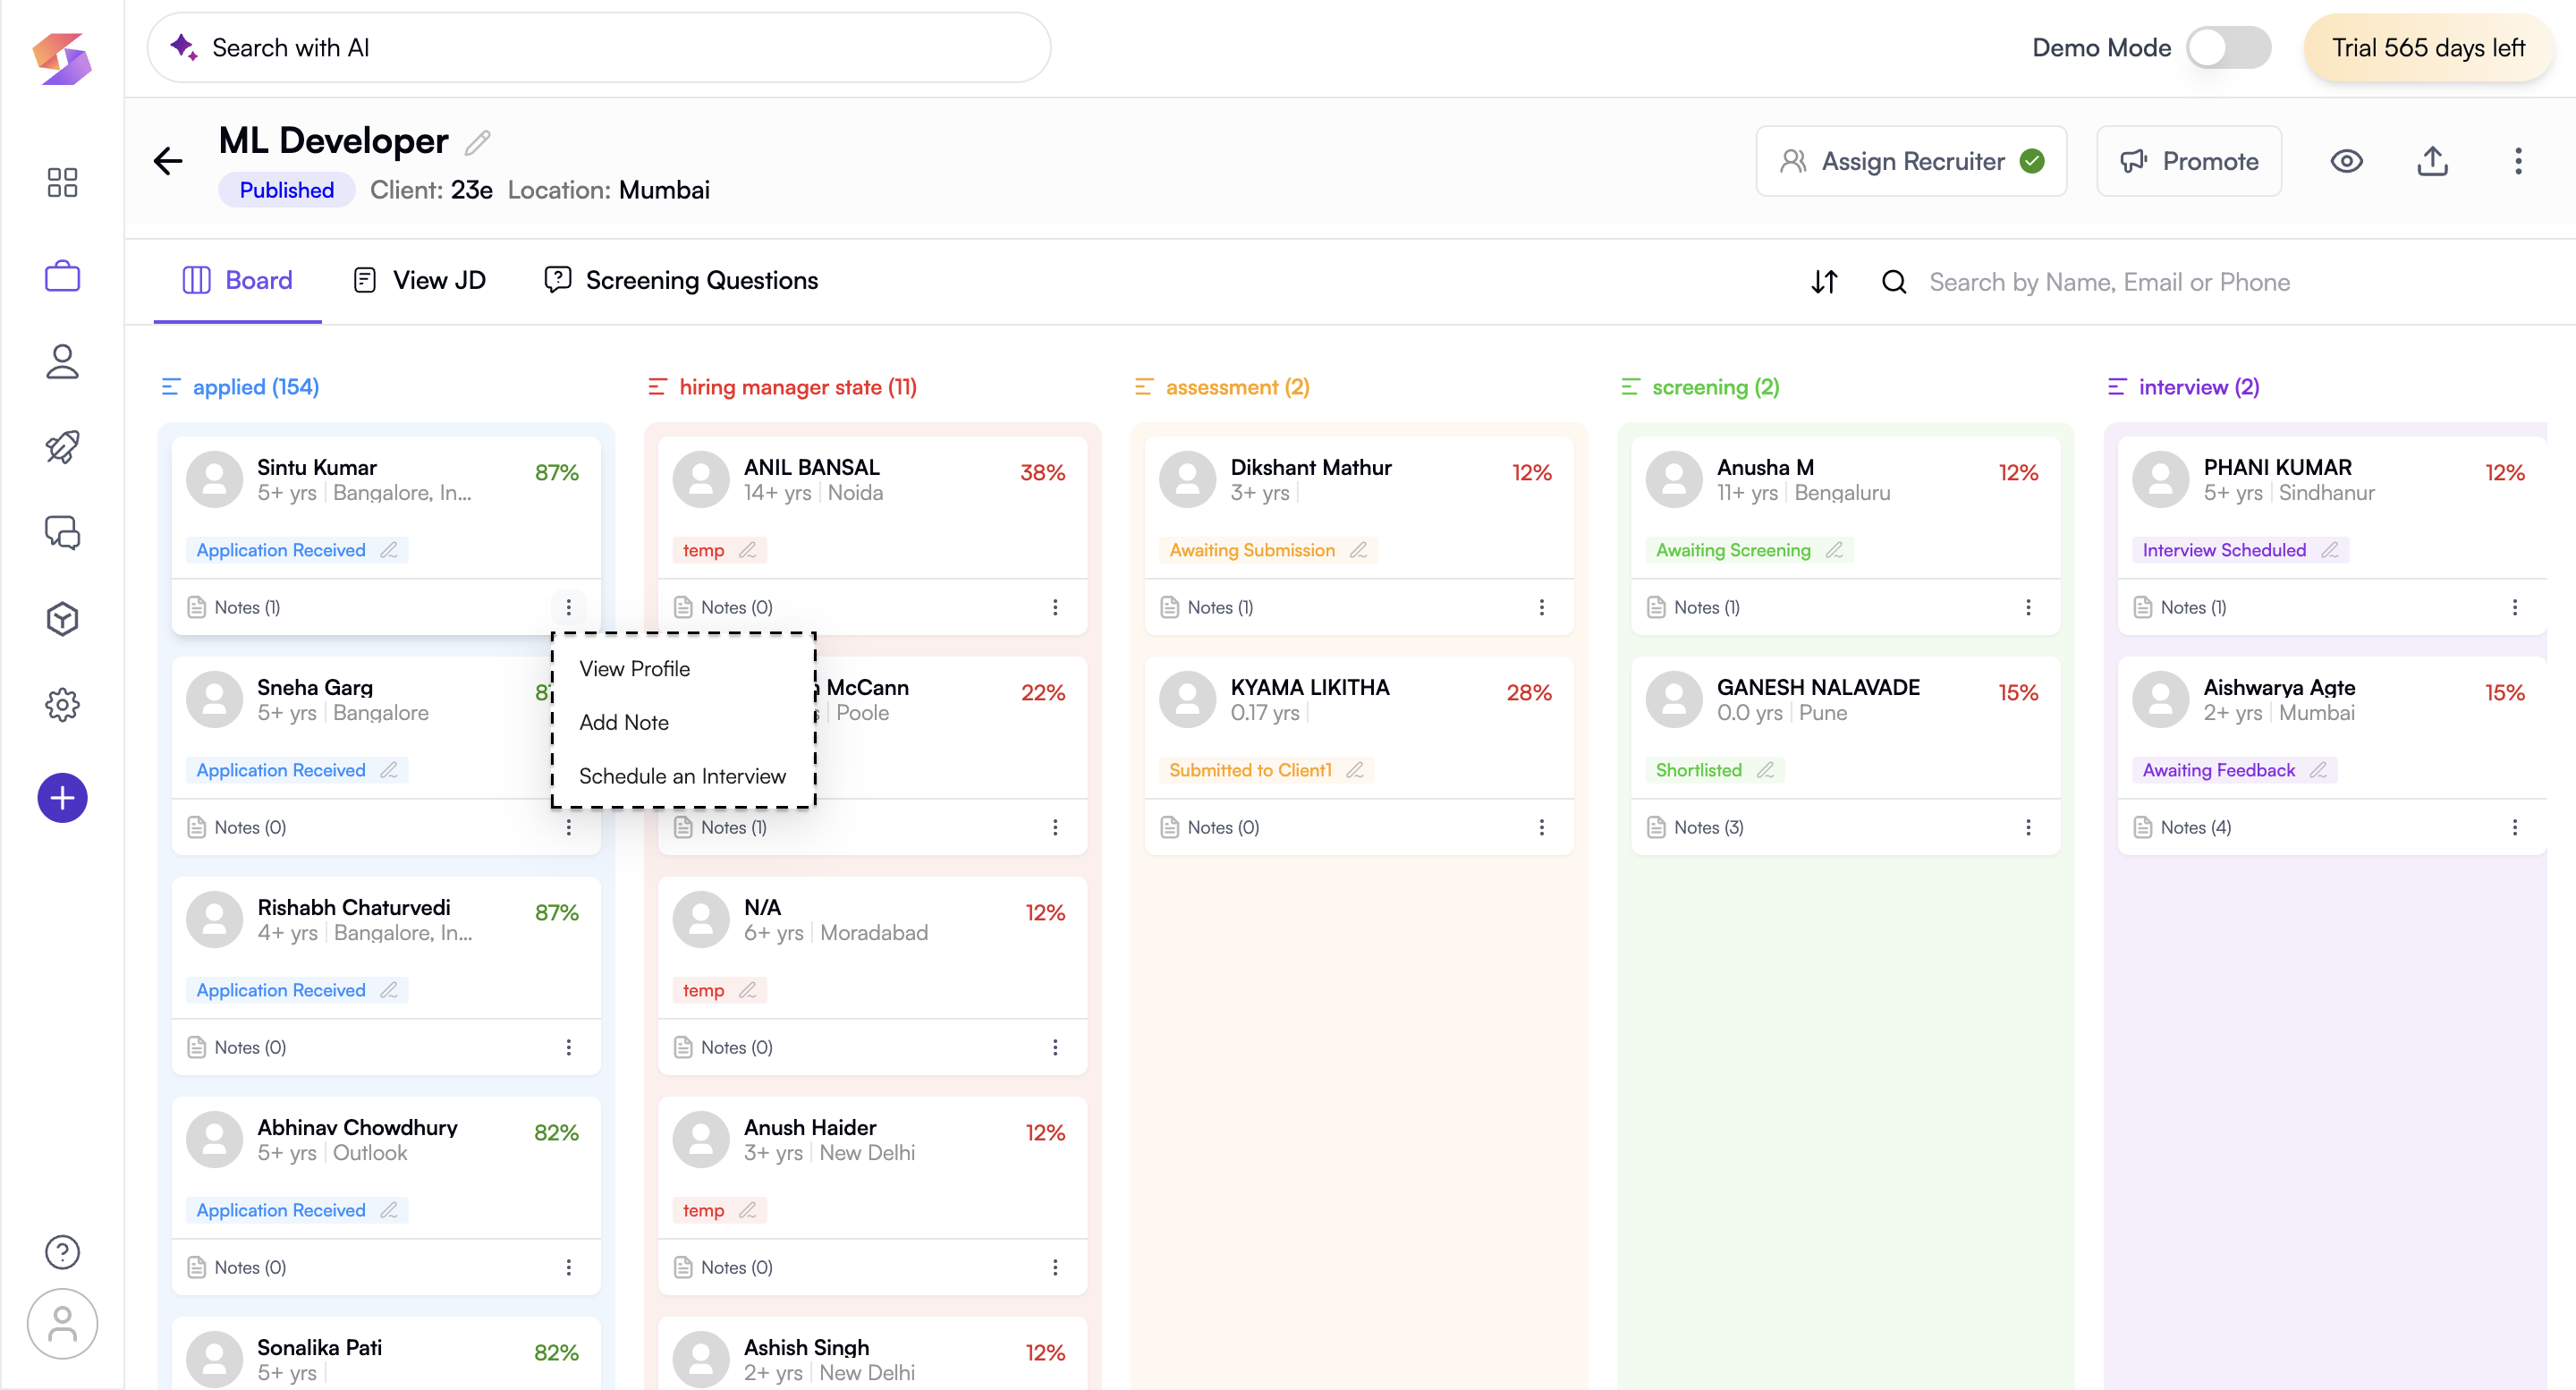Go back with the left arrow
Image resolution: width=2576 pixels, height=1390 pixels.
coord(168,161)
